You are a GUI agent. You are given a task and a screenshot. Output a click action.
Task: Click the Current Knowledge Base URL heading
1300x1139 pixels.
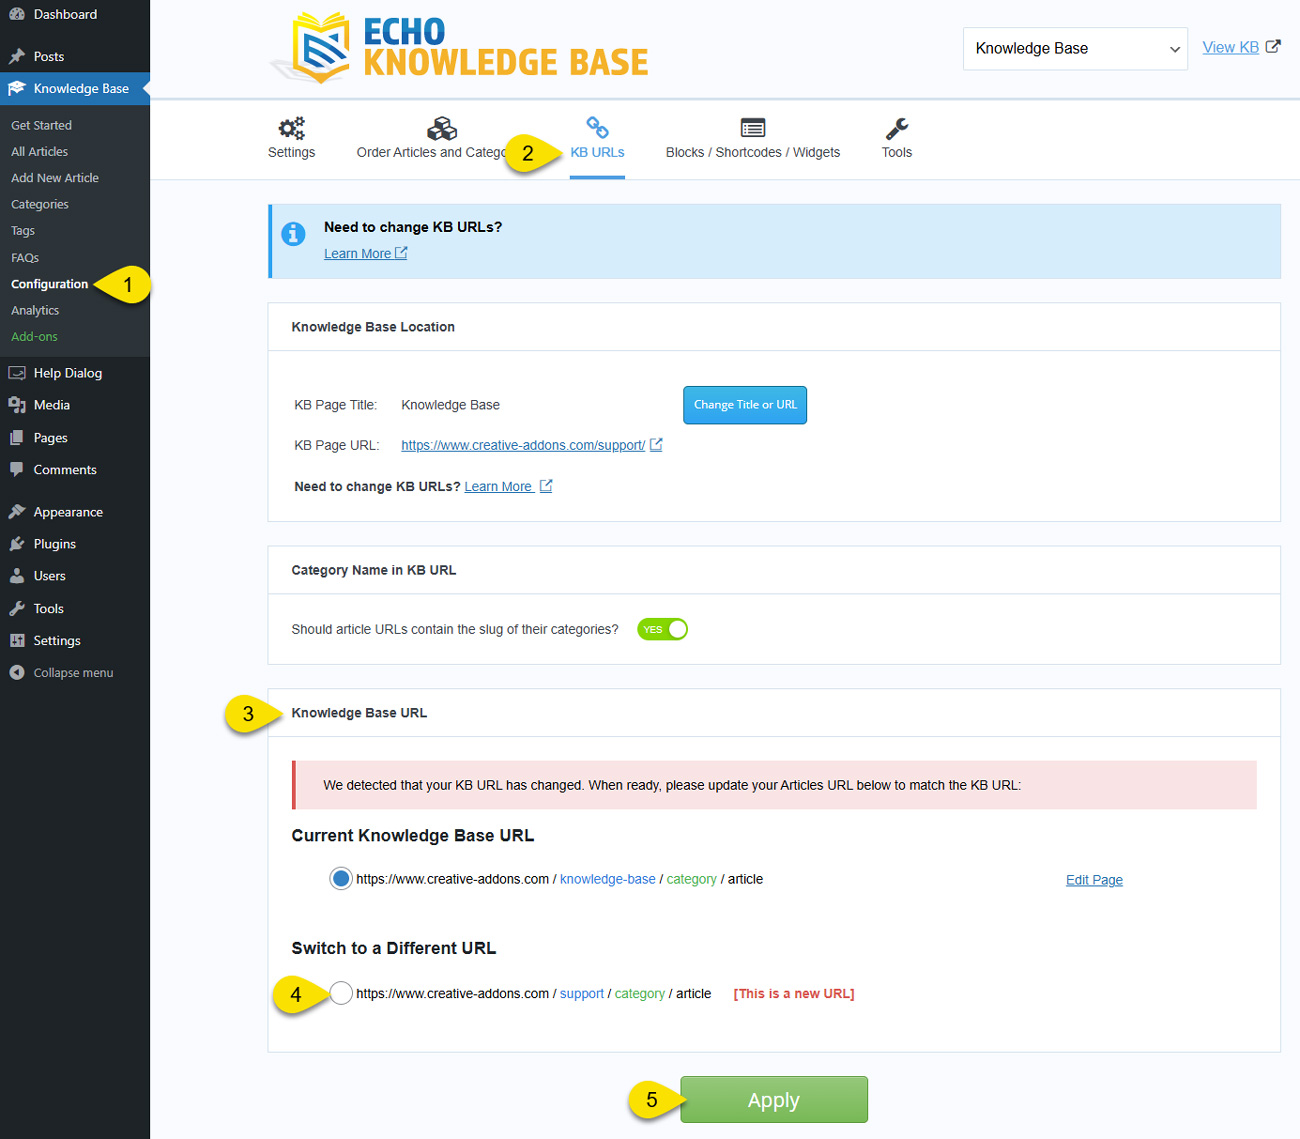(413, 835)
